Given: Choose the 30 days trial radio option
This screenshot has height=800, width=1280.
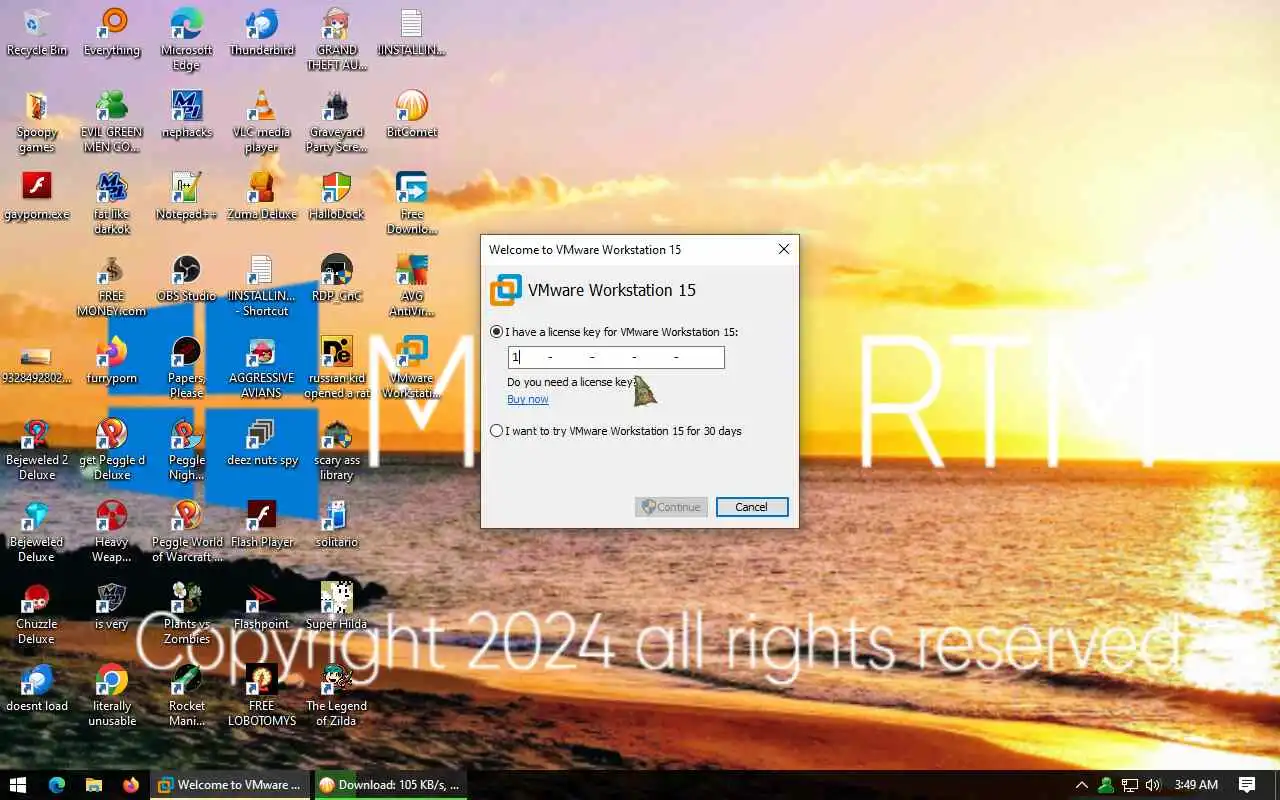Looking at the screenshot, I should (497, 431).
